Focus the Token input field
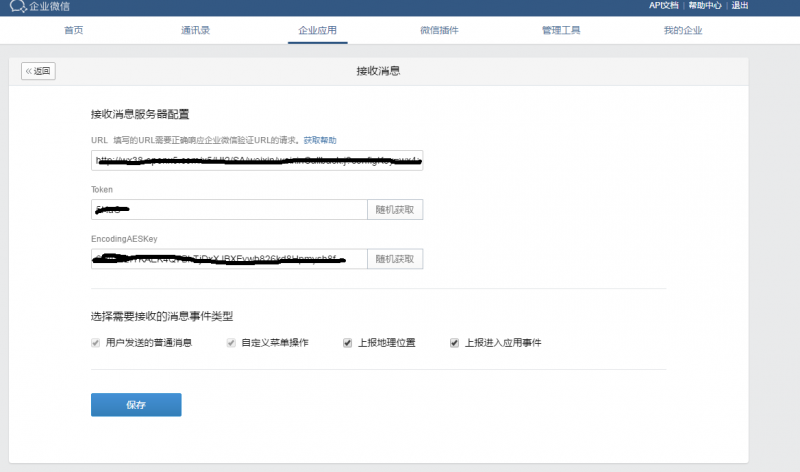The image size is (800, 472). coord(229,210)
